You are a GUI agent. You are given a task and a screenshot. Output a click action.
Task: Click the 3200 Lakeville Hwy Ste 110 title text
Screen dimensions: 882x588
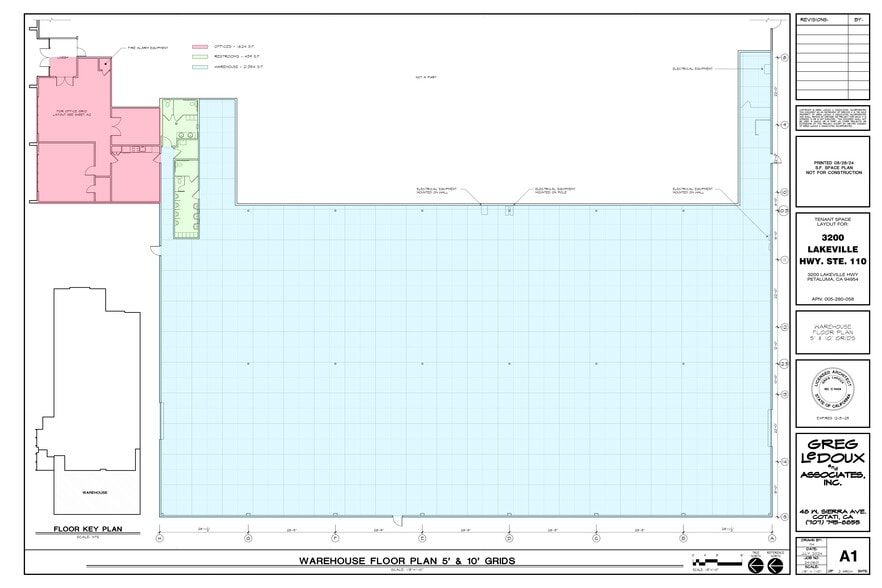point(835,251)
